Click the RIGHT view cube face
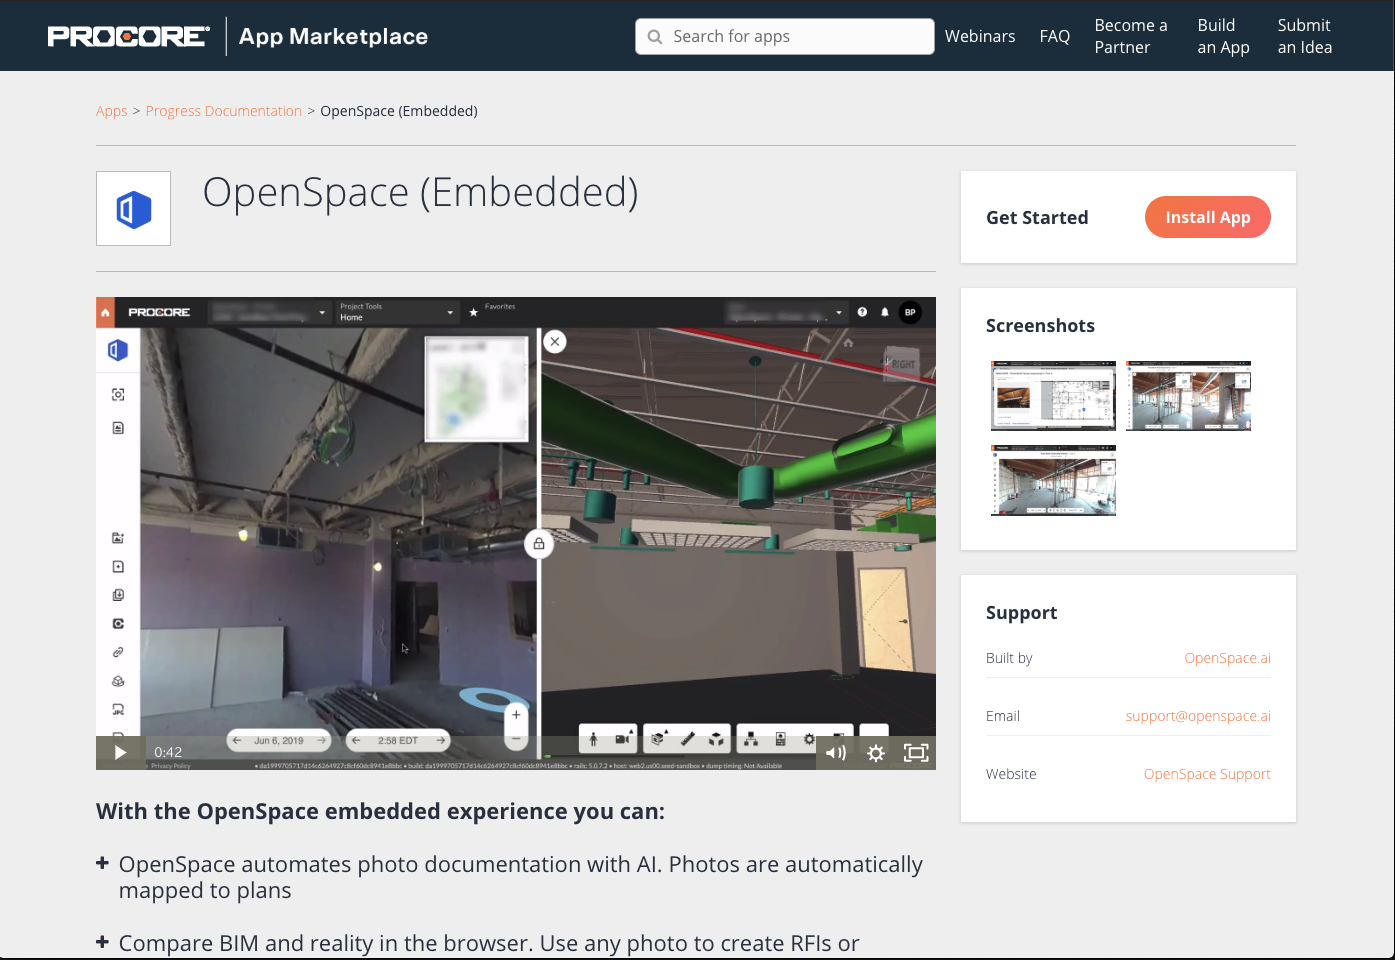The image size is (1395, 960). (902, 364)
